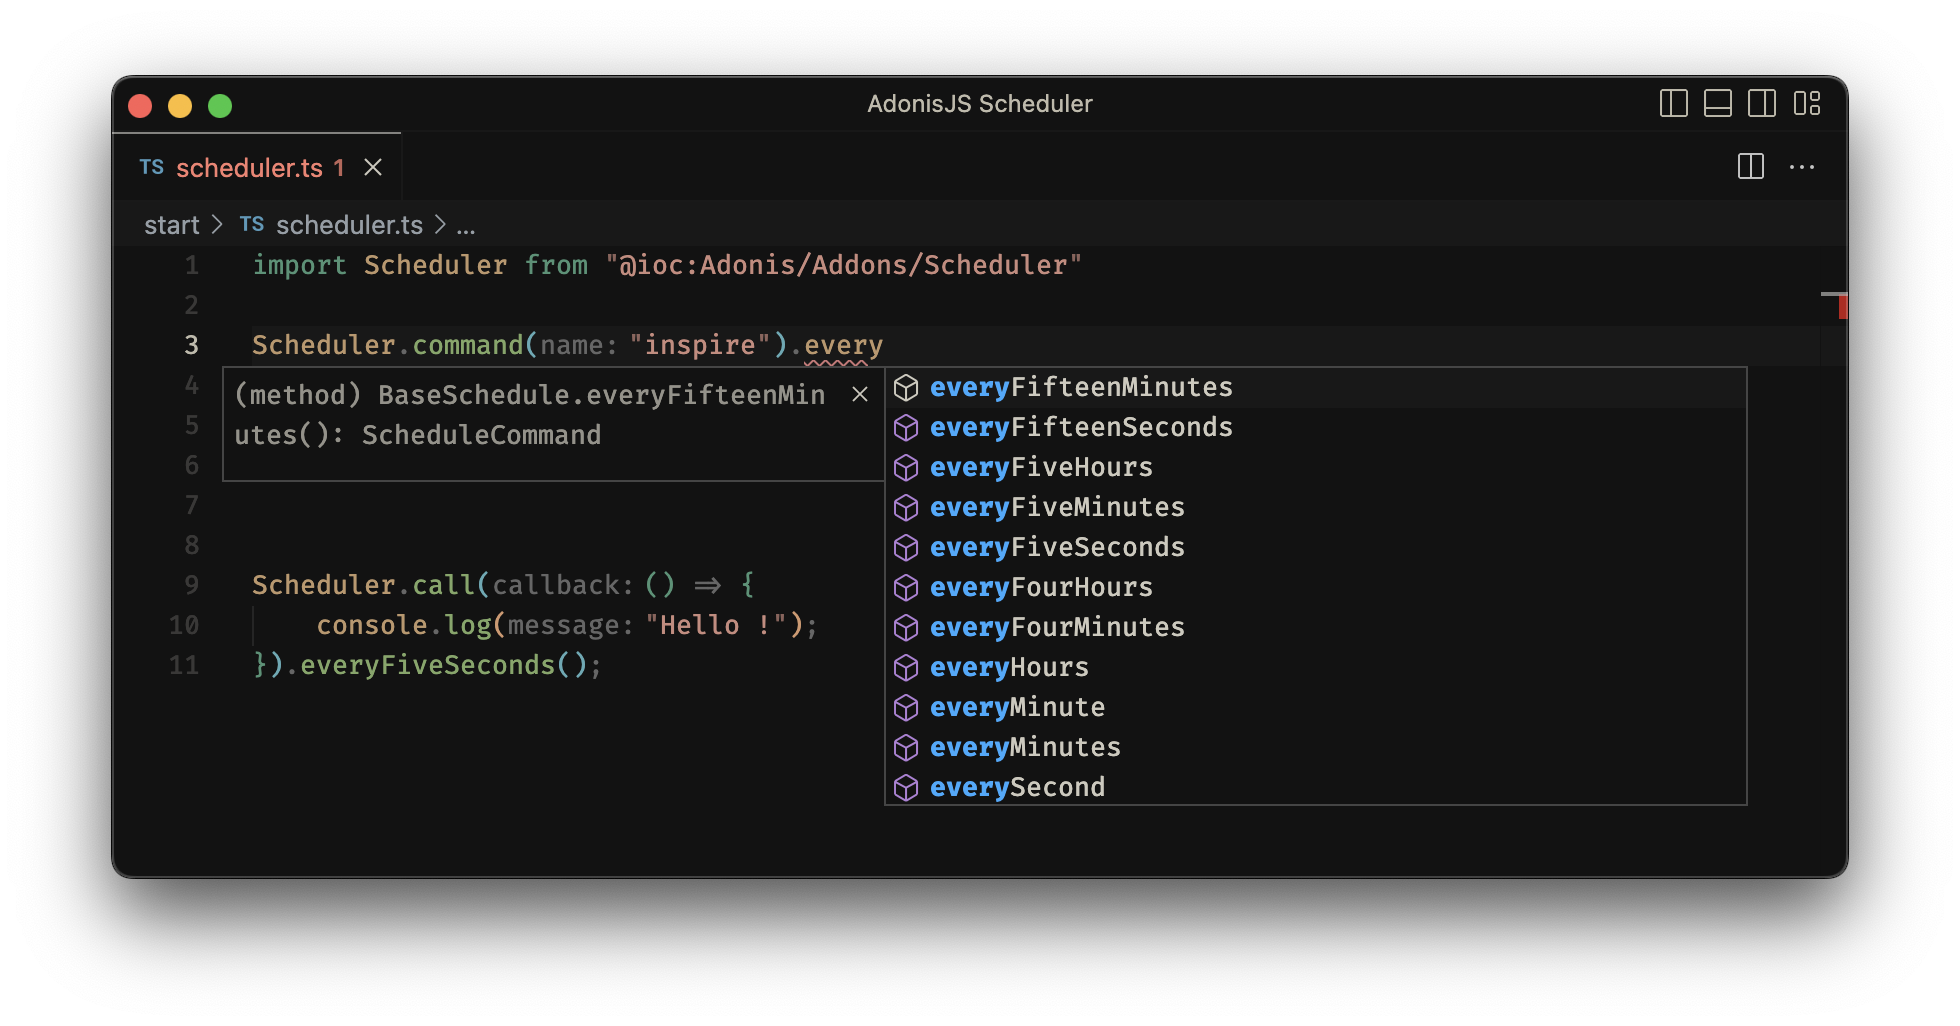The width and height of the screenshot is (1960, 1026).
Task: Close the scheduler.ts tab
Action: 373,167
